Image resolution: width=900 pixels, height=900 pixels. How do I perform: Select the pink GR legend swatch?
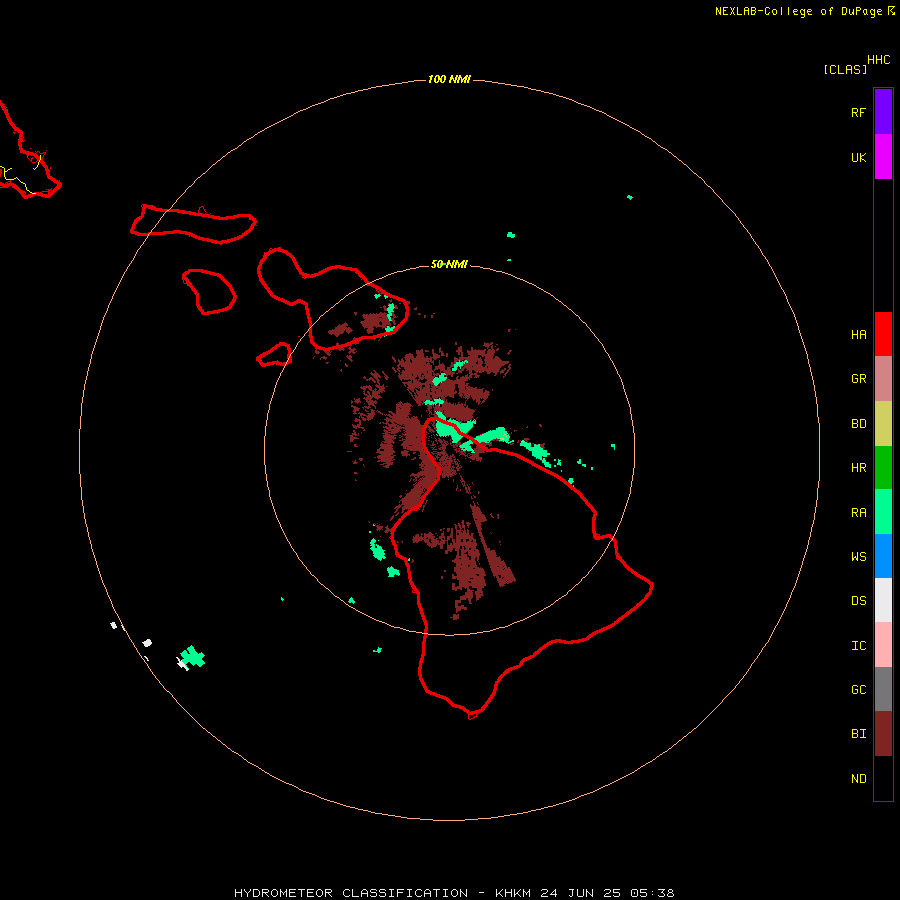pos(883,379)
